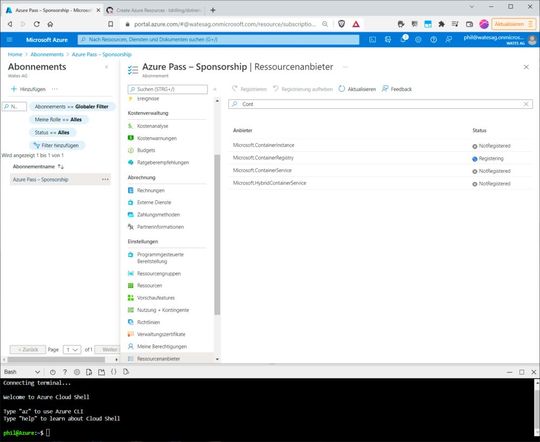The width and height of the screenshot is (540, 442).
Task: Select Microsoft.ContainerService row
Action: point(381,171)
